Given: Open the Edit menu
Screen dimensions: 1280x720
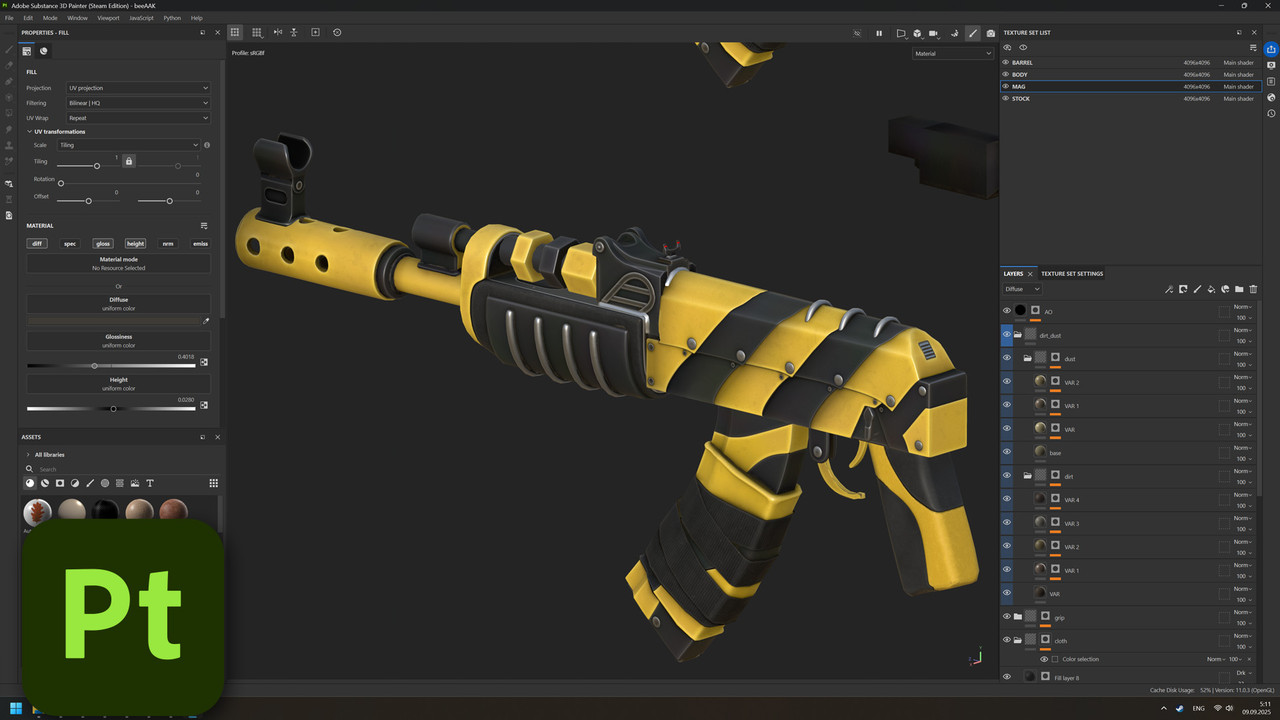Looking at the screenshot, I should click(28, 18).
